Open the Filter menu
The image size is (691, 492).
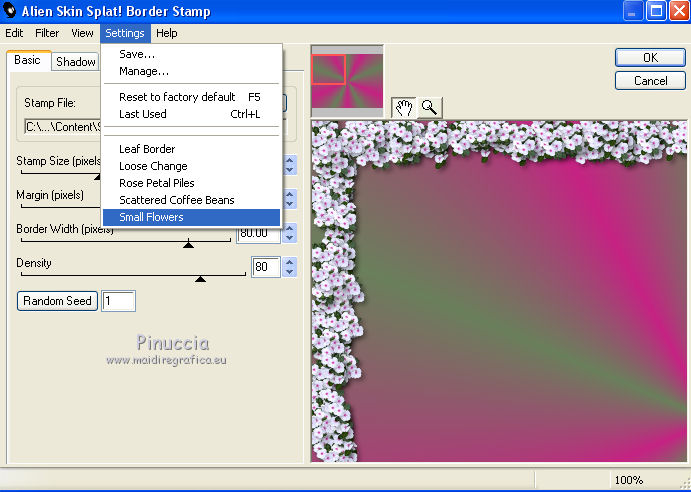(x=47, y=33)
